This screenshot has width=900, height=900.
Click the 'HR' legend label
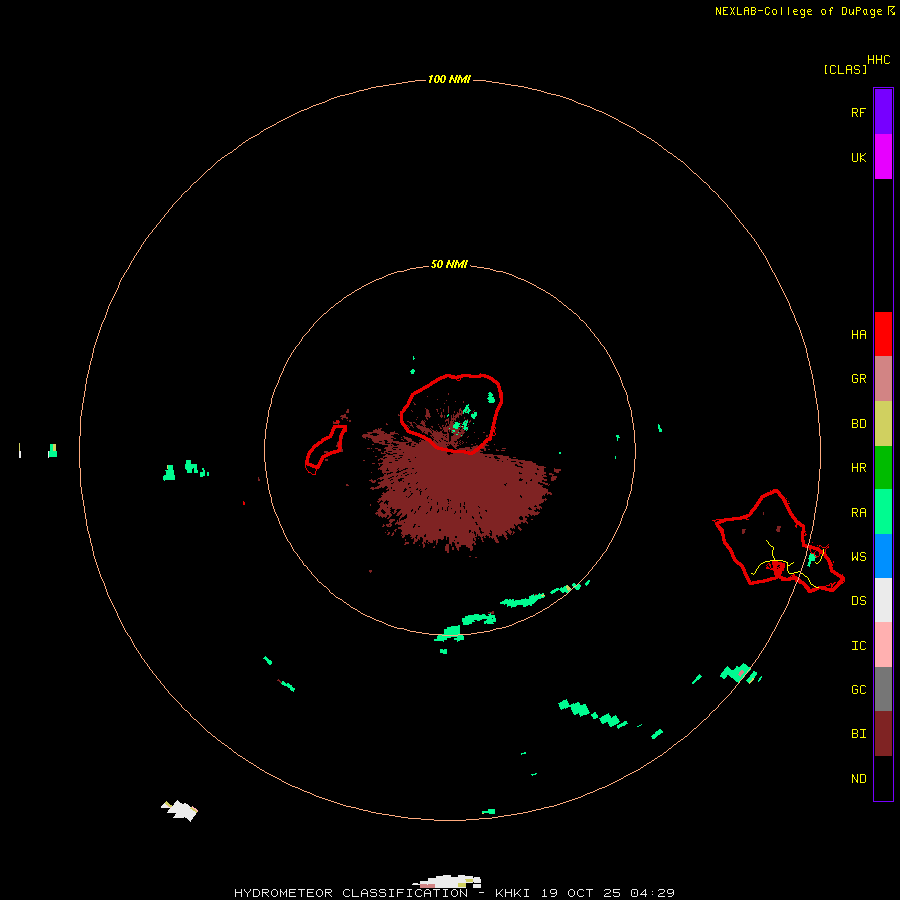(858, 468)
